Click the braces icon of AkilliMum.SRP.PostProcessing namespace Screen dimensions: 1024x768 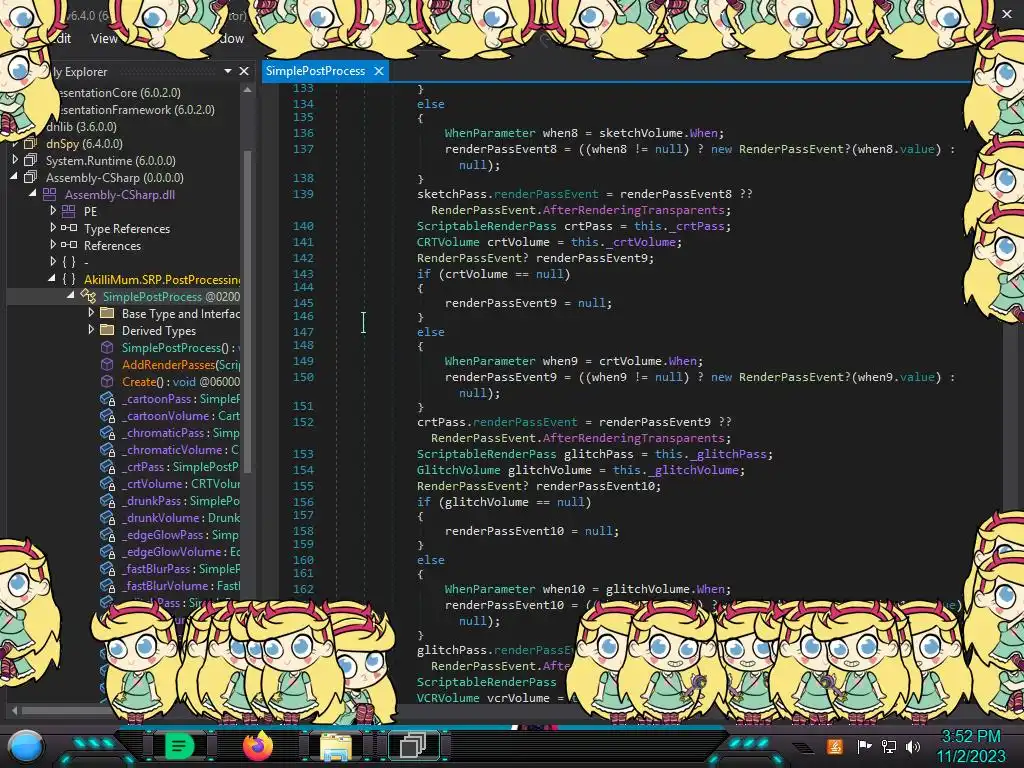coord(69,280)
